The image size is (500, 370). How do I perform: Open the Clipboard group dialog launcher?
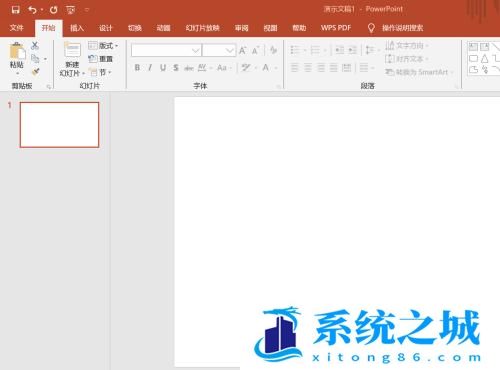pyautogui.click(x=49, y=87)
